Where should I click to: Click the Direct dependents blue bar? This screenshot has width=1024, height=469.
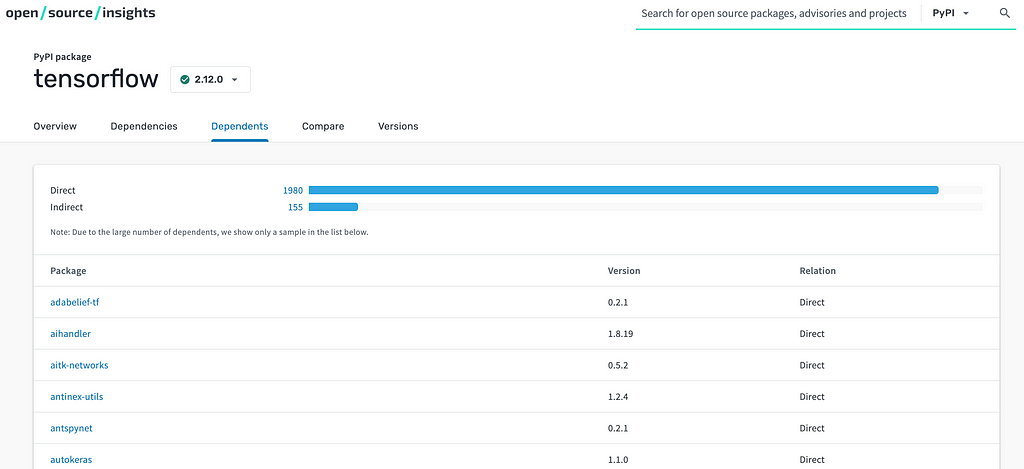(624, 190)
